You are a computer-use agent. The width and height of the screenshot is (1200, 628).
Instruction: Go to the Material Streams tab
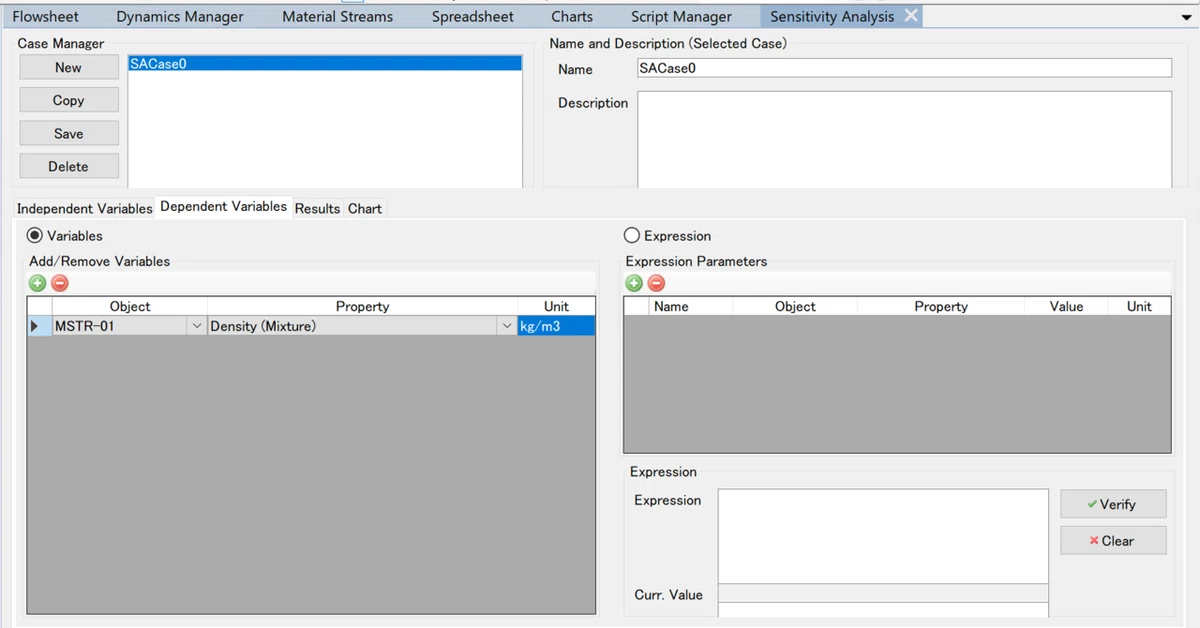pyautogui.click(x=338, y=17)
